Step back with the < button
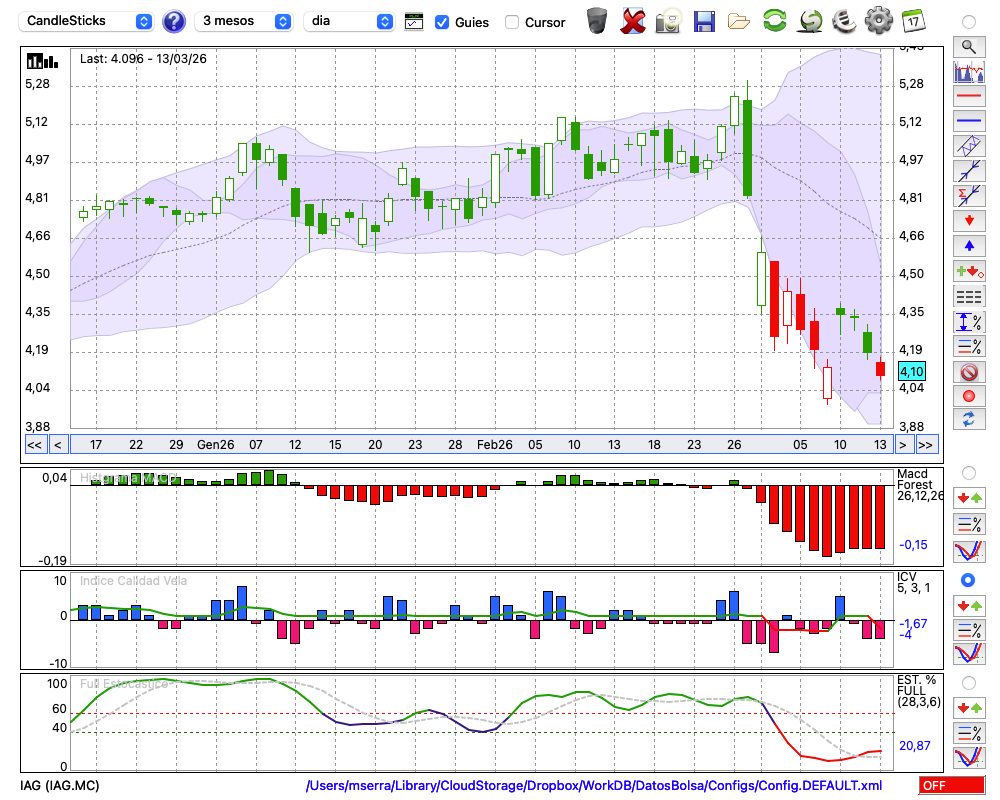 (x=57, y=445)
